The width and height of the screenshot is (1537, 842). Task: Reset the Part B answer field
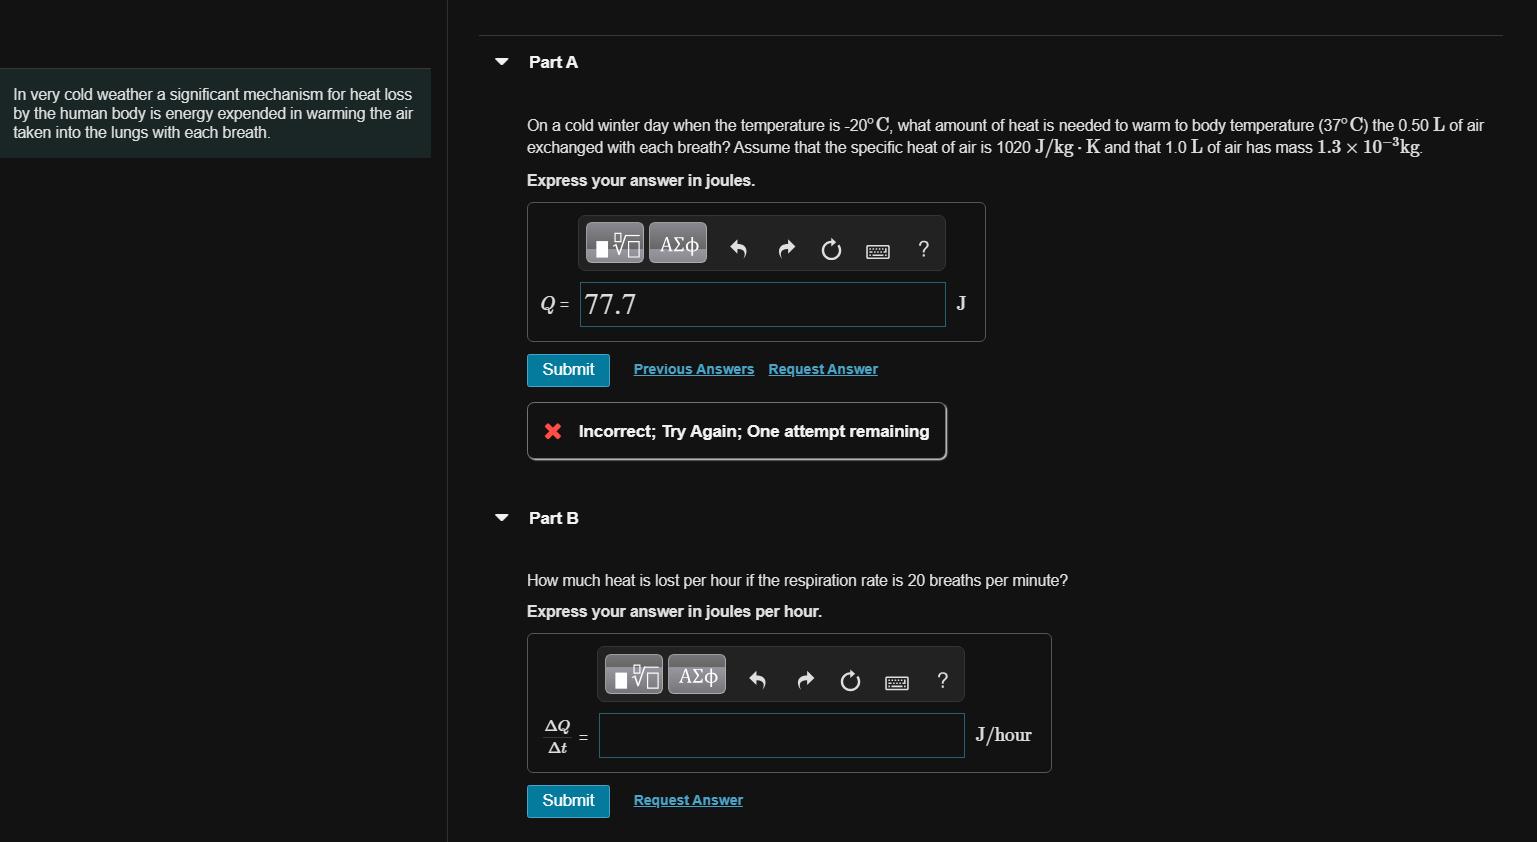tap(850, 681)
